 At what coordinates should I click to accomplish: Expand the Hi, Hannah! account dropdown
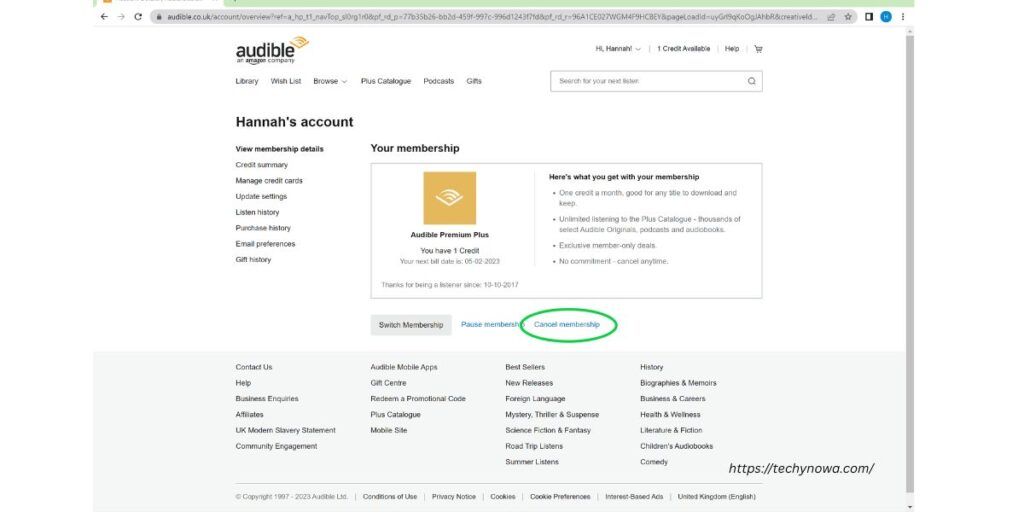click(618, 49)
